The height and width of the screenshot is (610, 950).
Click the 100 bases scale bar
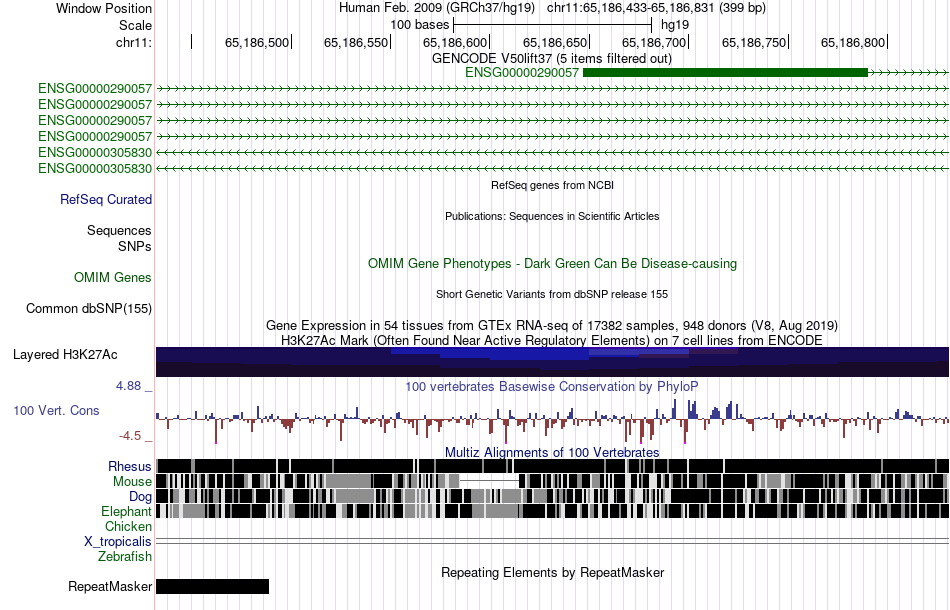pos(552,25)
